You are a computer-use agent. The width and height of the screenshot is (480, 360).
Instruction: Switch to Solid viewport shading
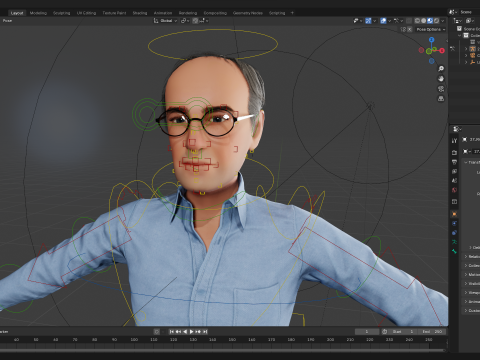423,21
